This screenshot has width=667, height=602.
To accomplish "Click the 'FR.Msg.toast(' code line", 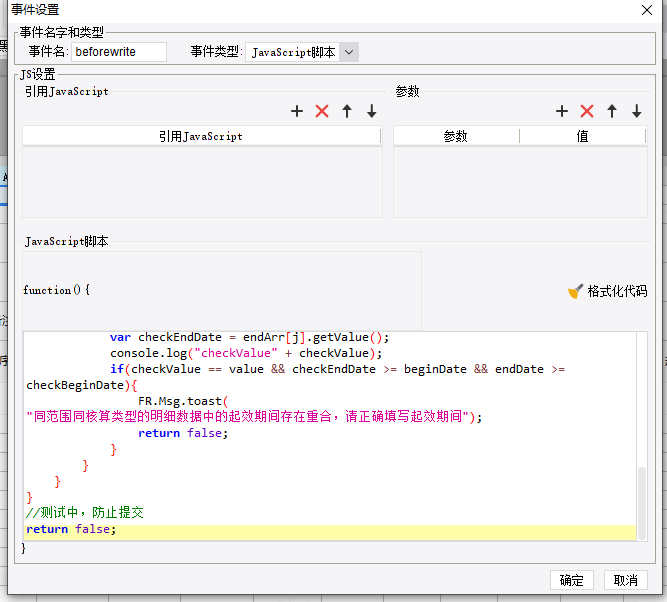I will coord(183,401).
